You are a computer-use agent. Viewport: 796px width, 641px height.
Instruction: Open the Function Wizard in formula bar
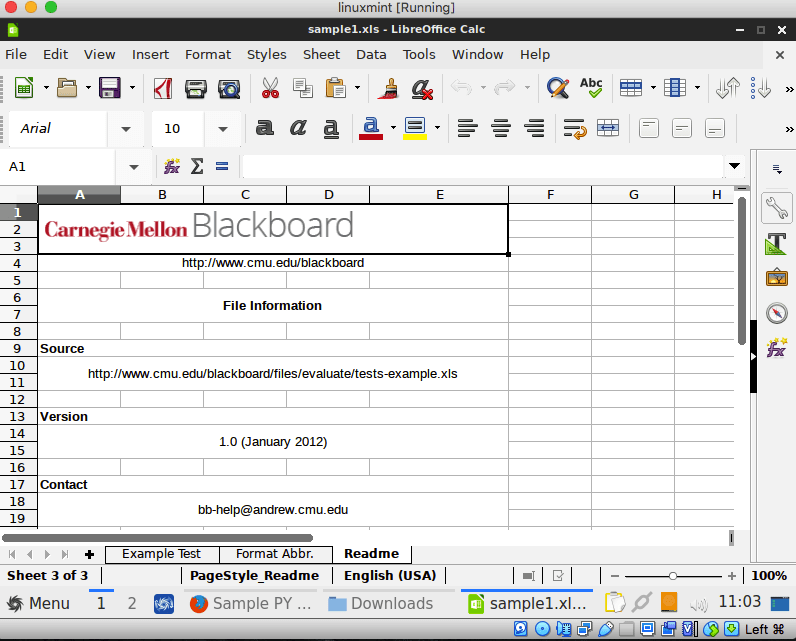[x=172, y=166]
